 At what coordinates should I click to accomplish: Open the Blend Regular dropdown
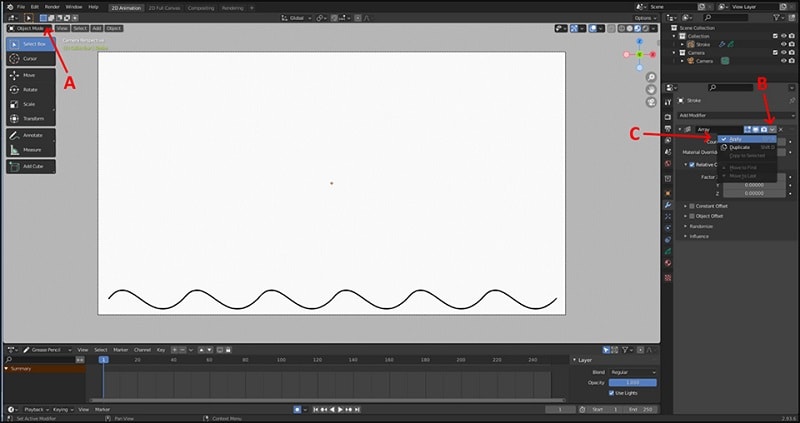point(633,372)
